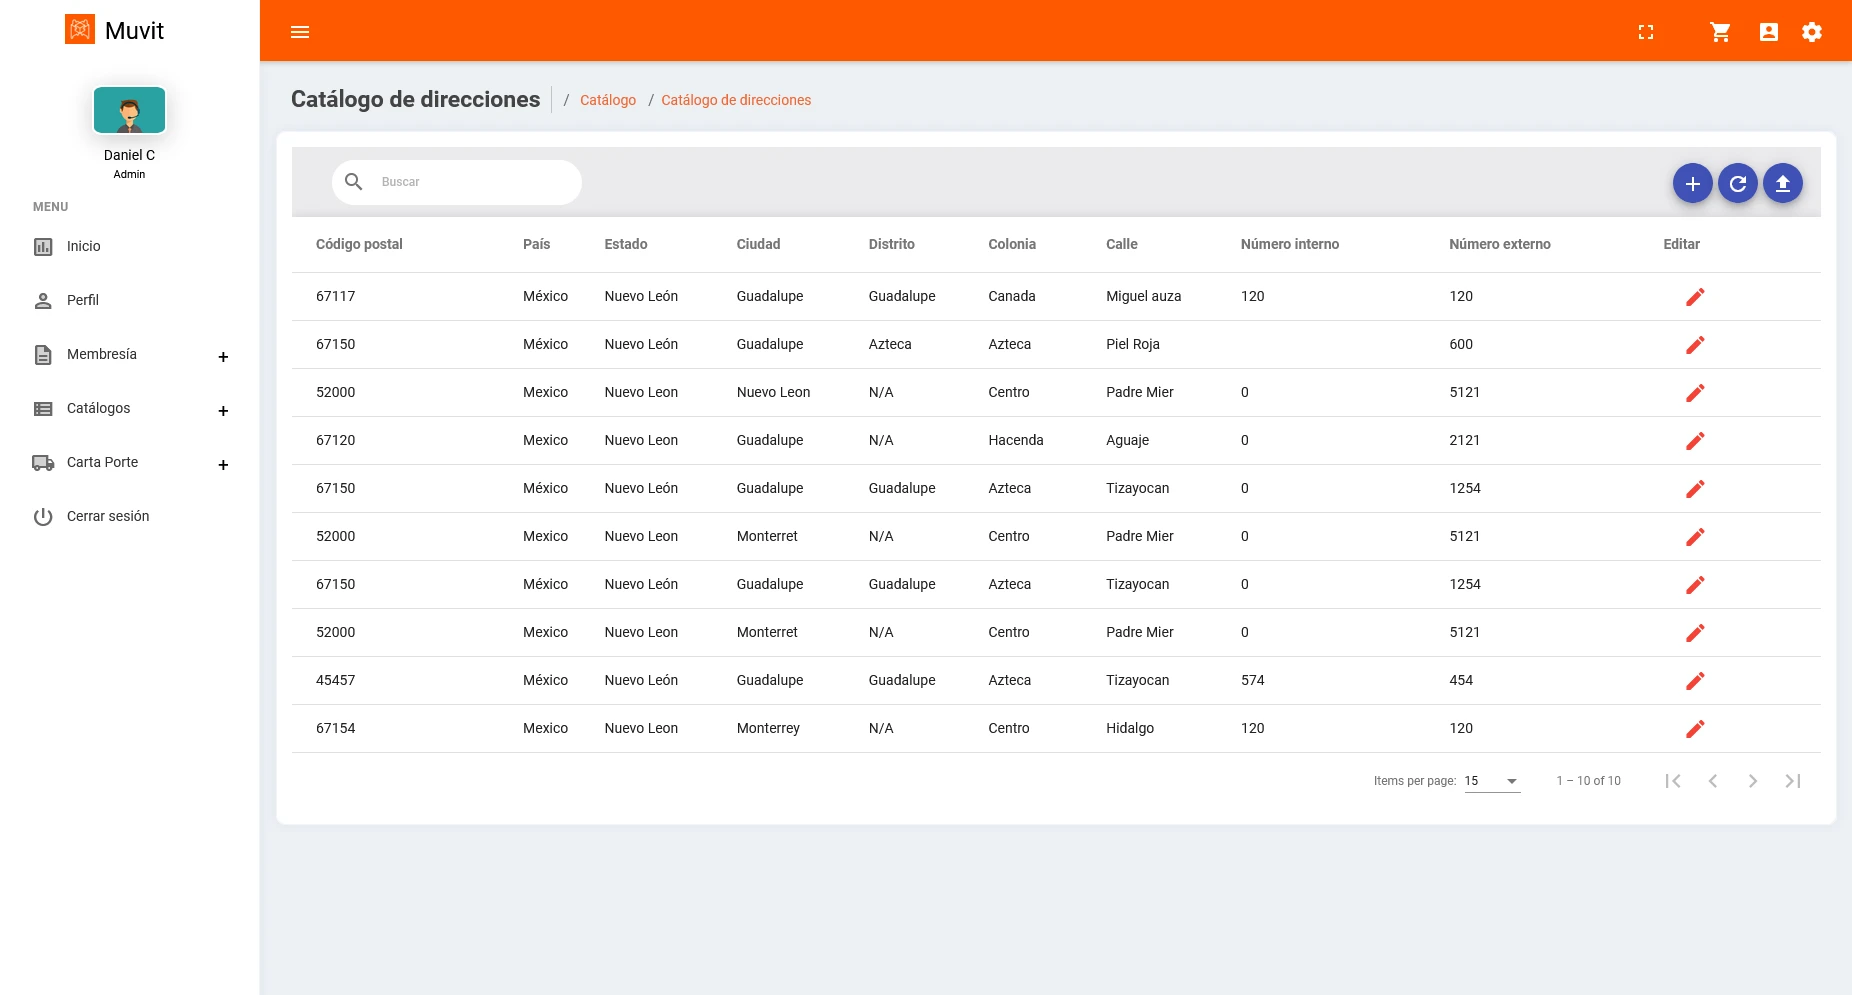Upload addresses with the upload button
Image resolution: width=1852 pixels, height=995 pixels.
[x=1783, y=183]
